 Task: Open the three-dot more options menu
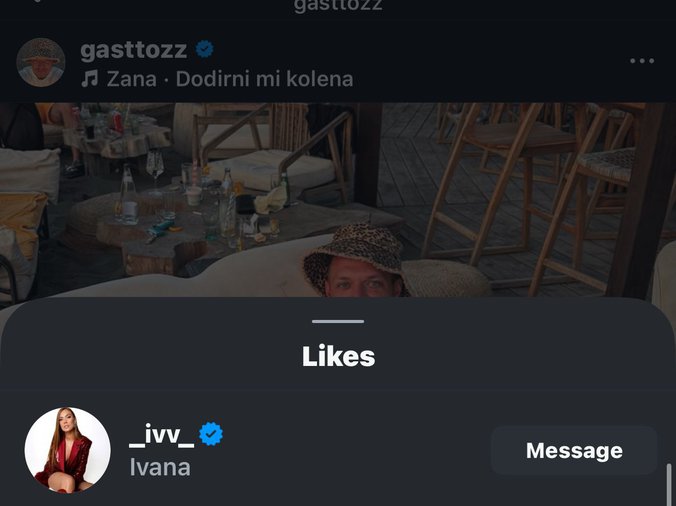pyautogui.click(x=641, y=61)
